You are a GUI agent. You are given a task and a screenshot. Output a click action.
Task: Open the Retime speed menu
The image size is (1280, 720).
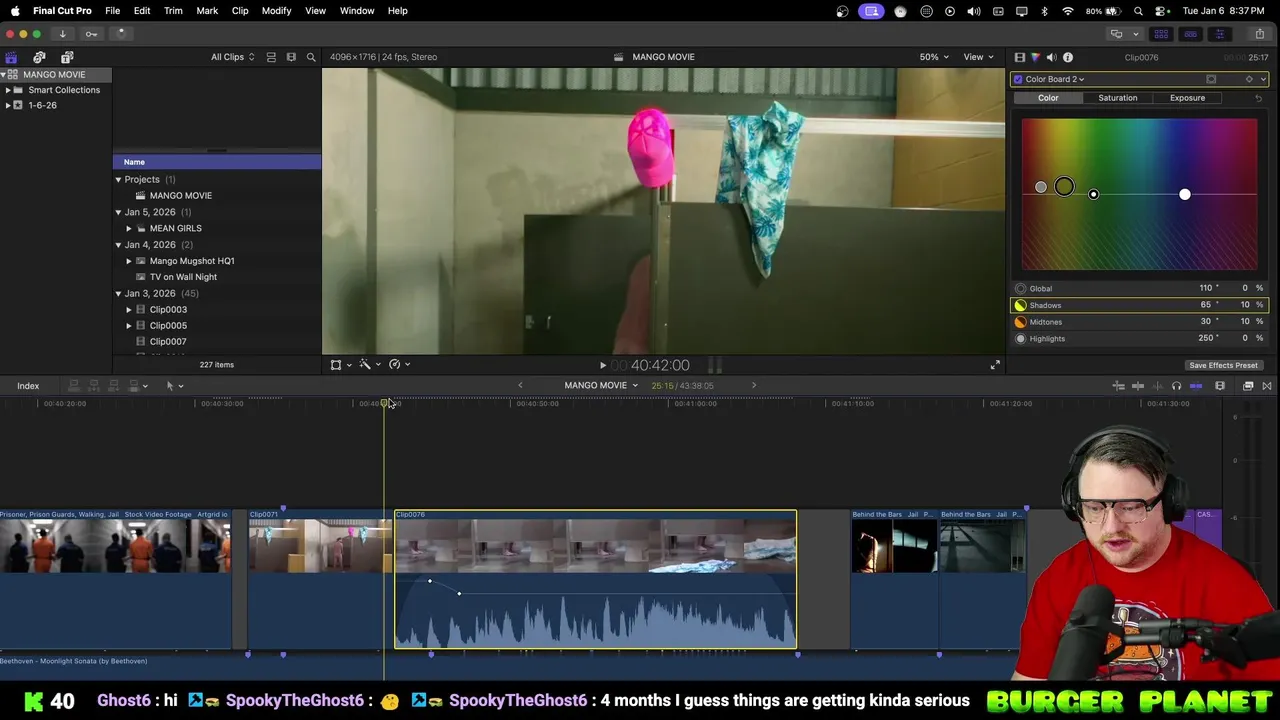399,365
